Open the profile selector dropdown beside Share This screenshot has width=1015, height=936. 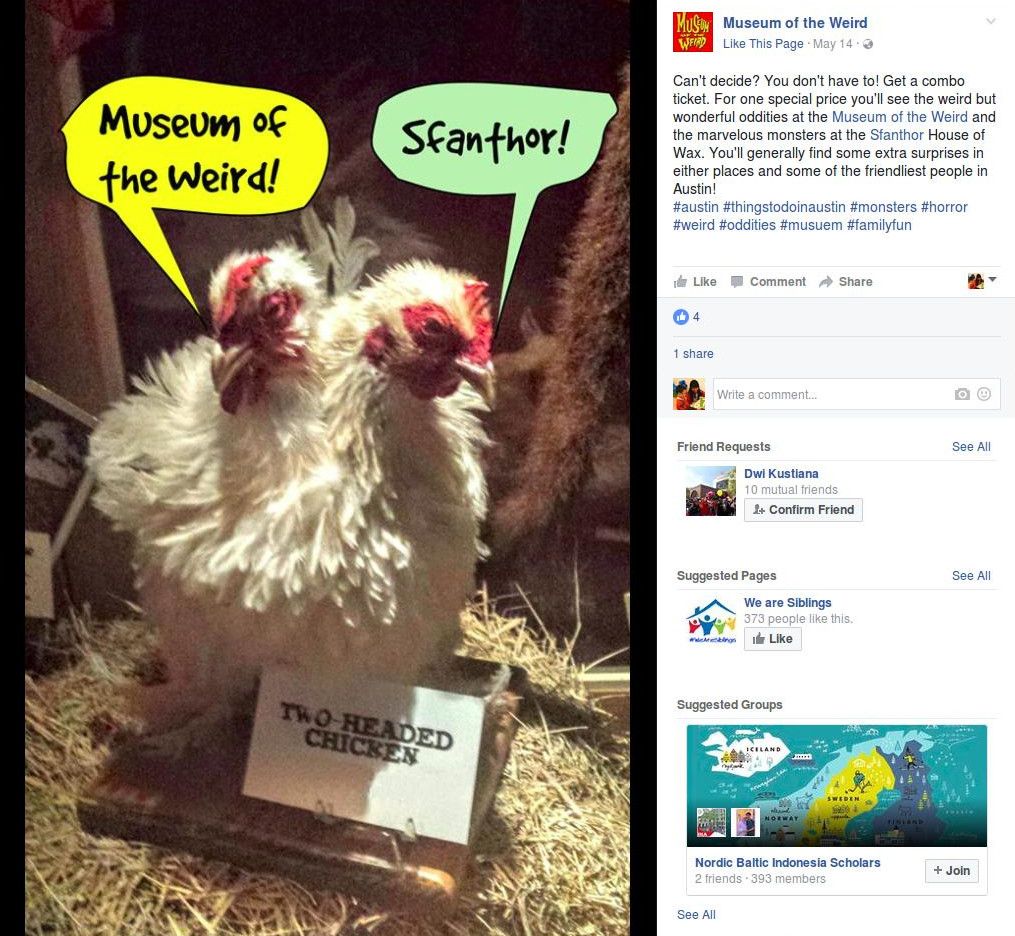(x=982, y=281)
